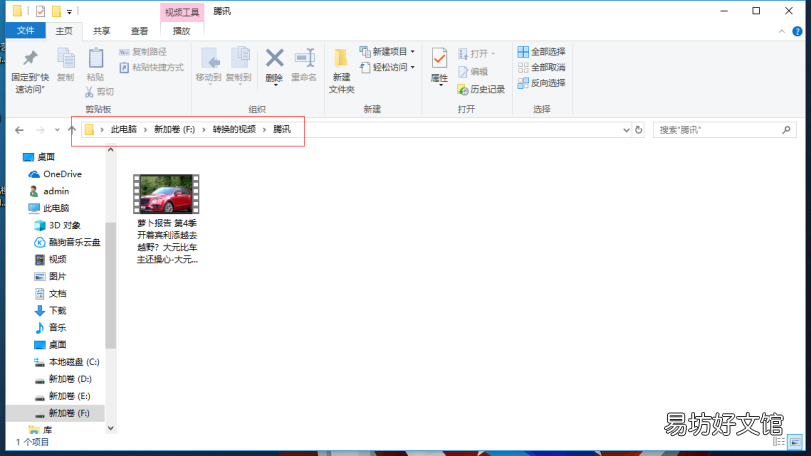This screenshot has height=456, width=811.
Task: Open the History ribbon button
Action: [x=481, y=89]
